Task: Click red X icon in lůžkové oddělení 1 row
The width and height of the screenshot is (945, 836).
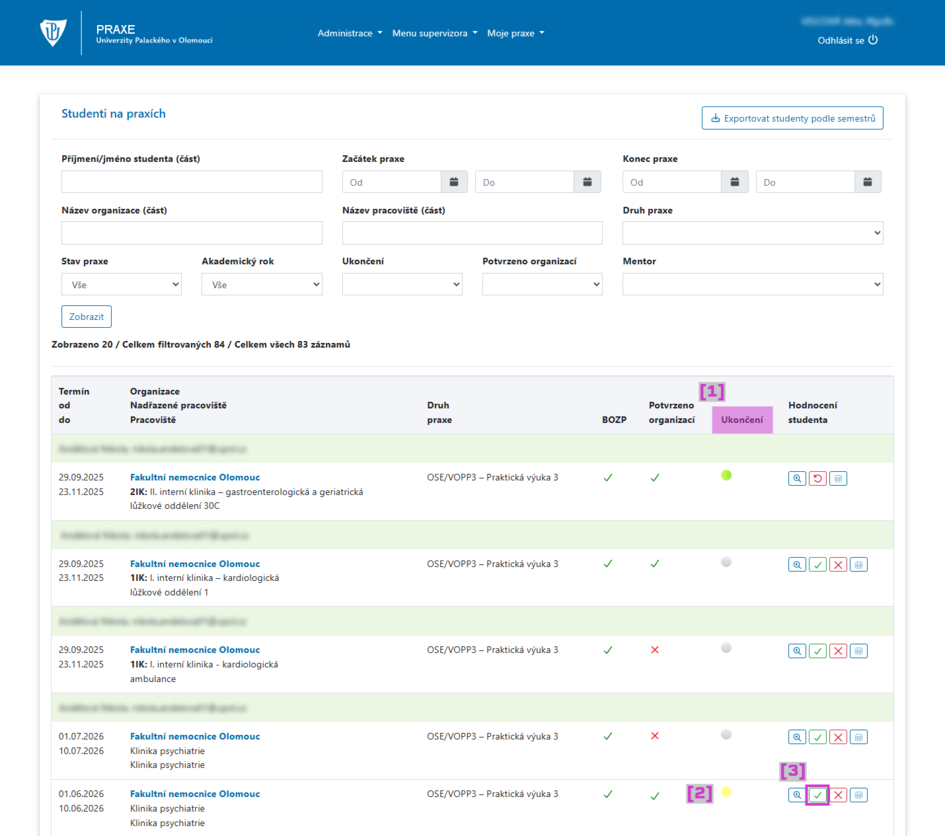Action: (838, 565)
